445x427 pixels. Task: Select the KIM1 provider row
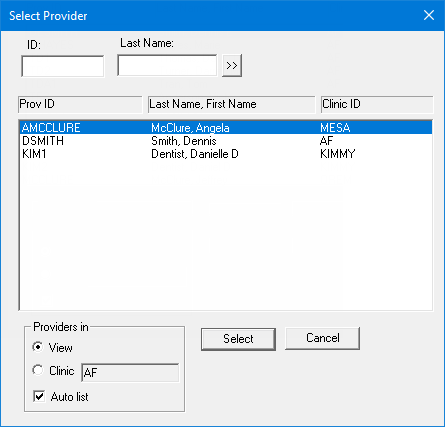click(226, 154)
